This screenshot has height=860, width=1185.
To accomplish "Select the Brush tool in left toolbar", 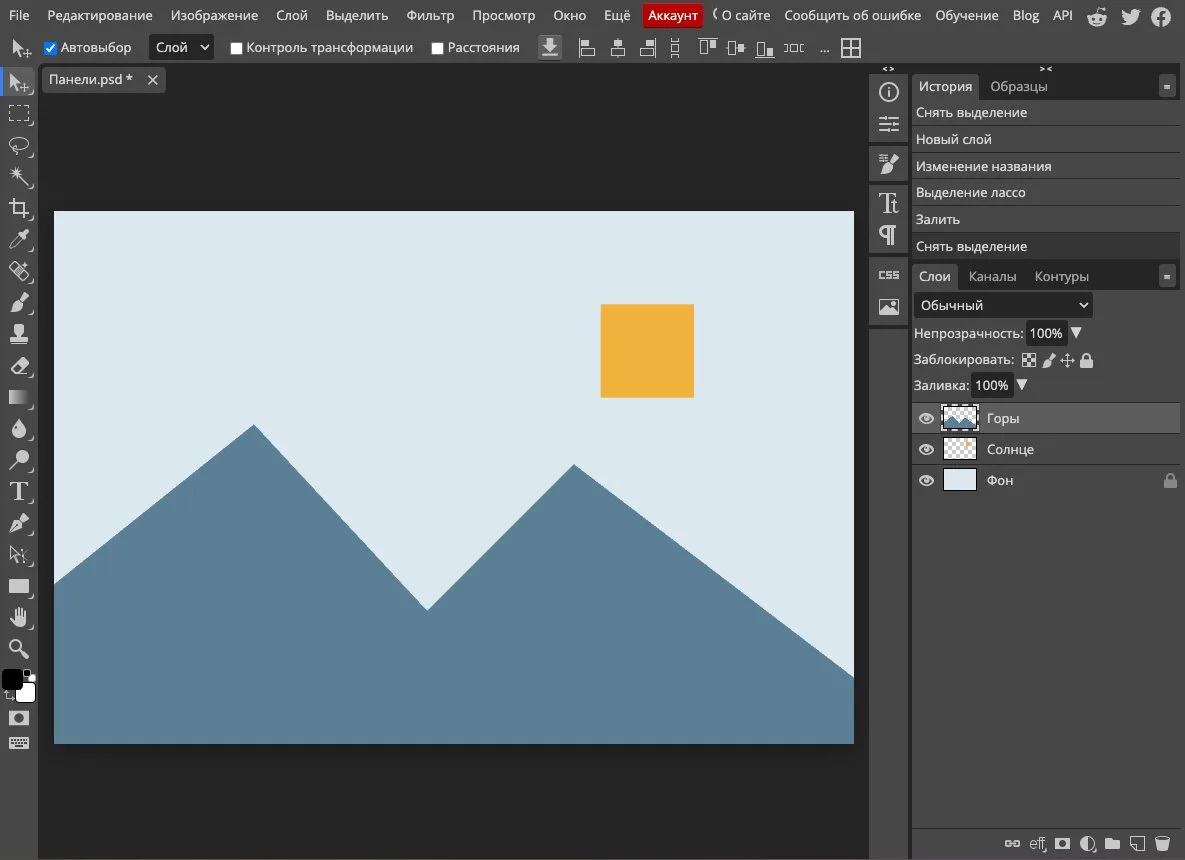I will tap(19, 302).
